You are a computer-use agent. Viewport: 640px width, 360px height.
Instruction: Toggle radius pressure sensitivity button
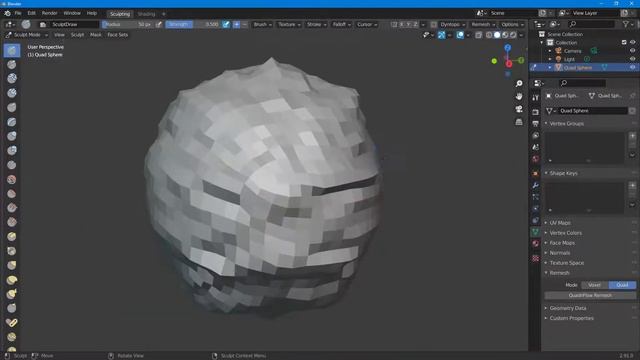(x=159, y=24)
